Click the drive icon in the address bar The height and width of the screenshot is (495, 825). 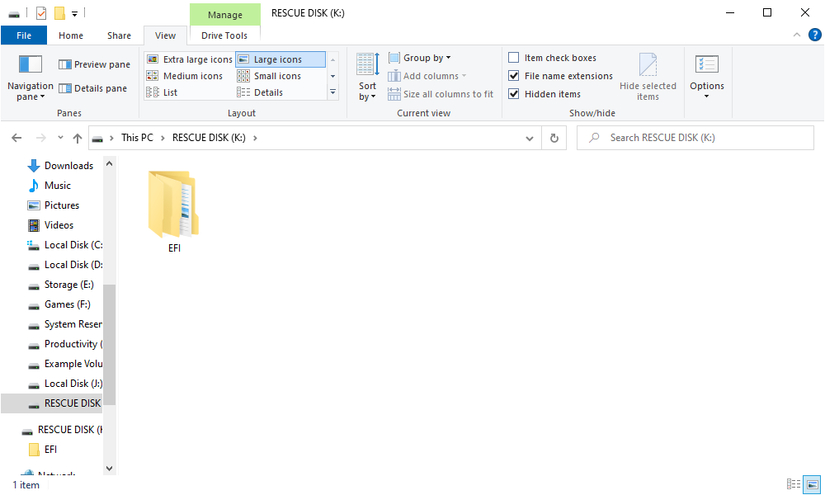(97, 139)
